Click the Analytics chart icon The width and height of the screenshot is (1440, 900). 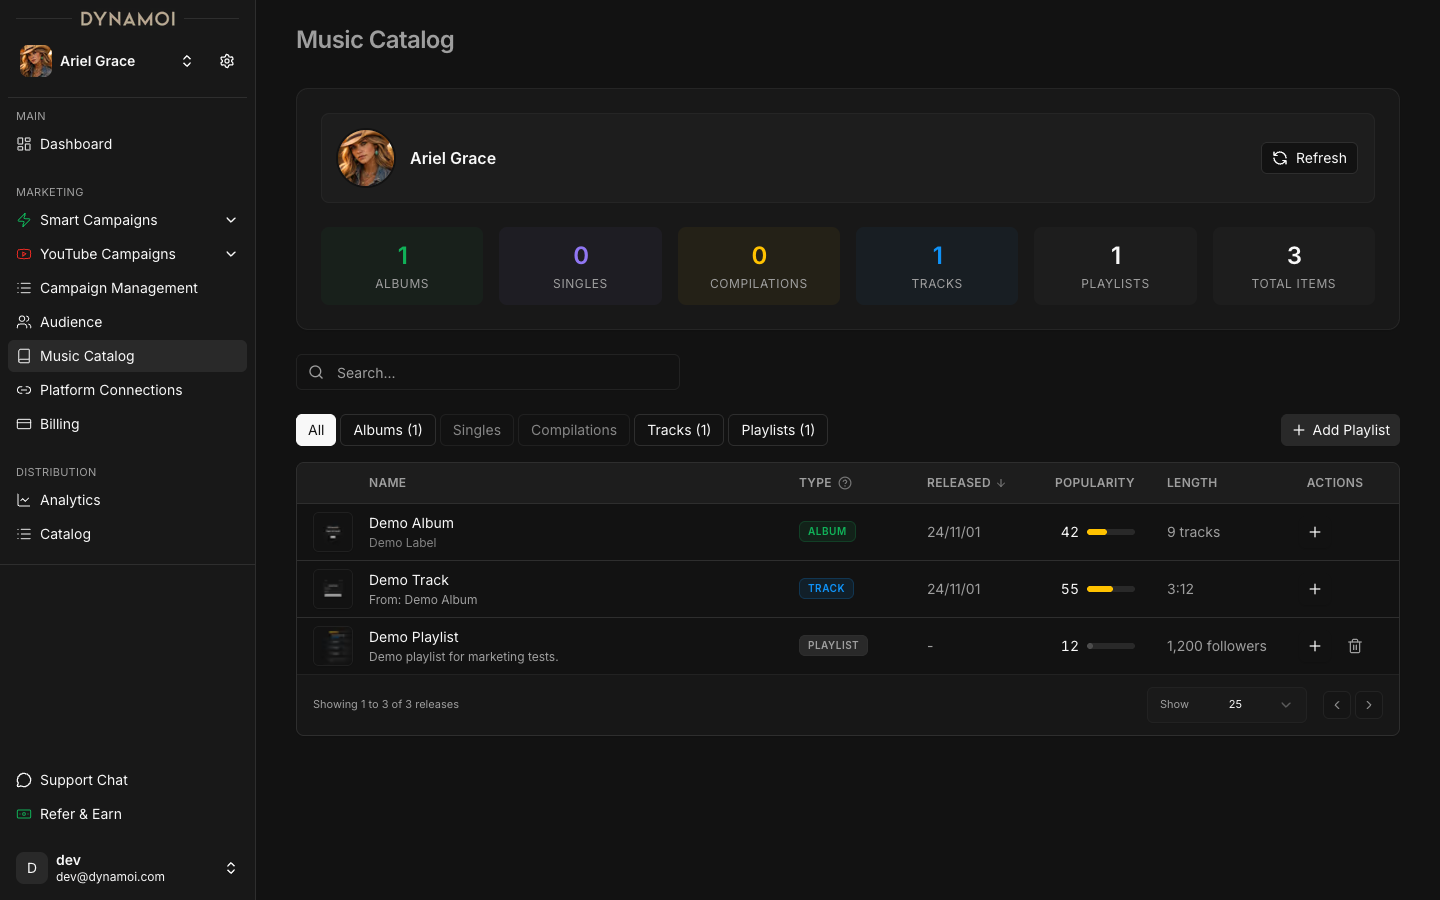pos(23,500)
